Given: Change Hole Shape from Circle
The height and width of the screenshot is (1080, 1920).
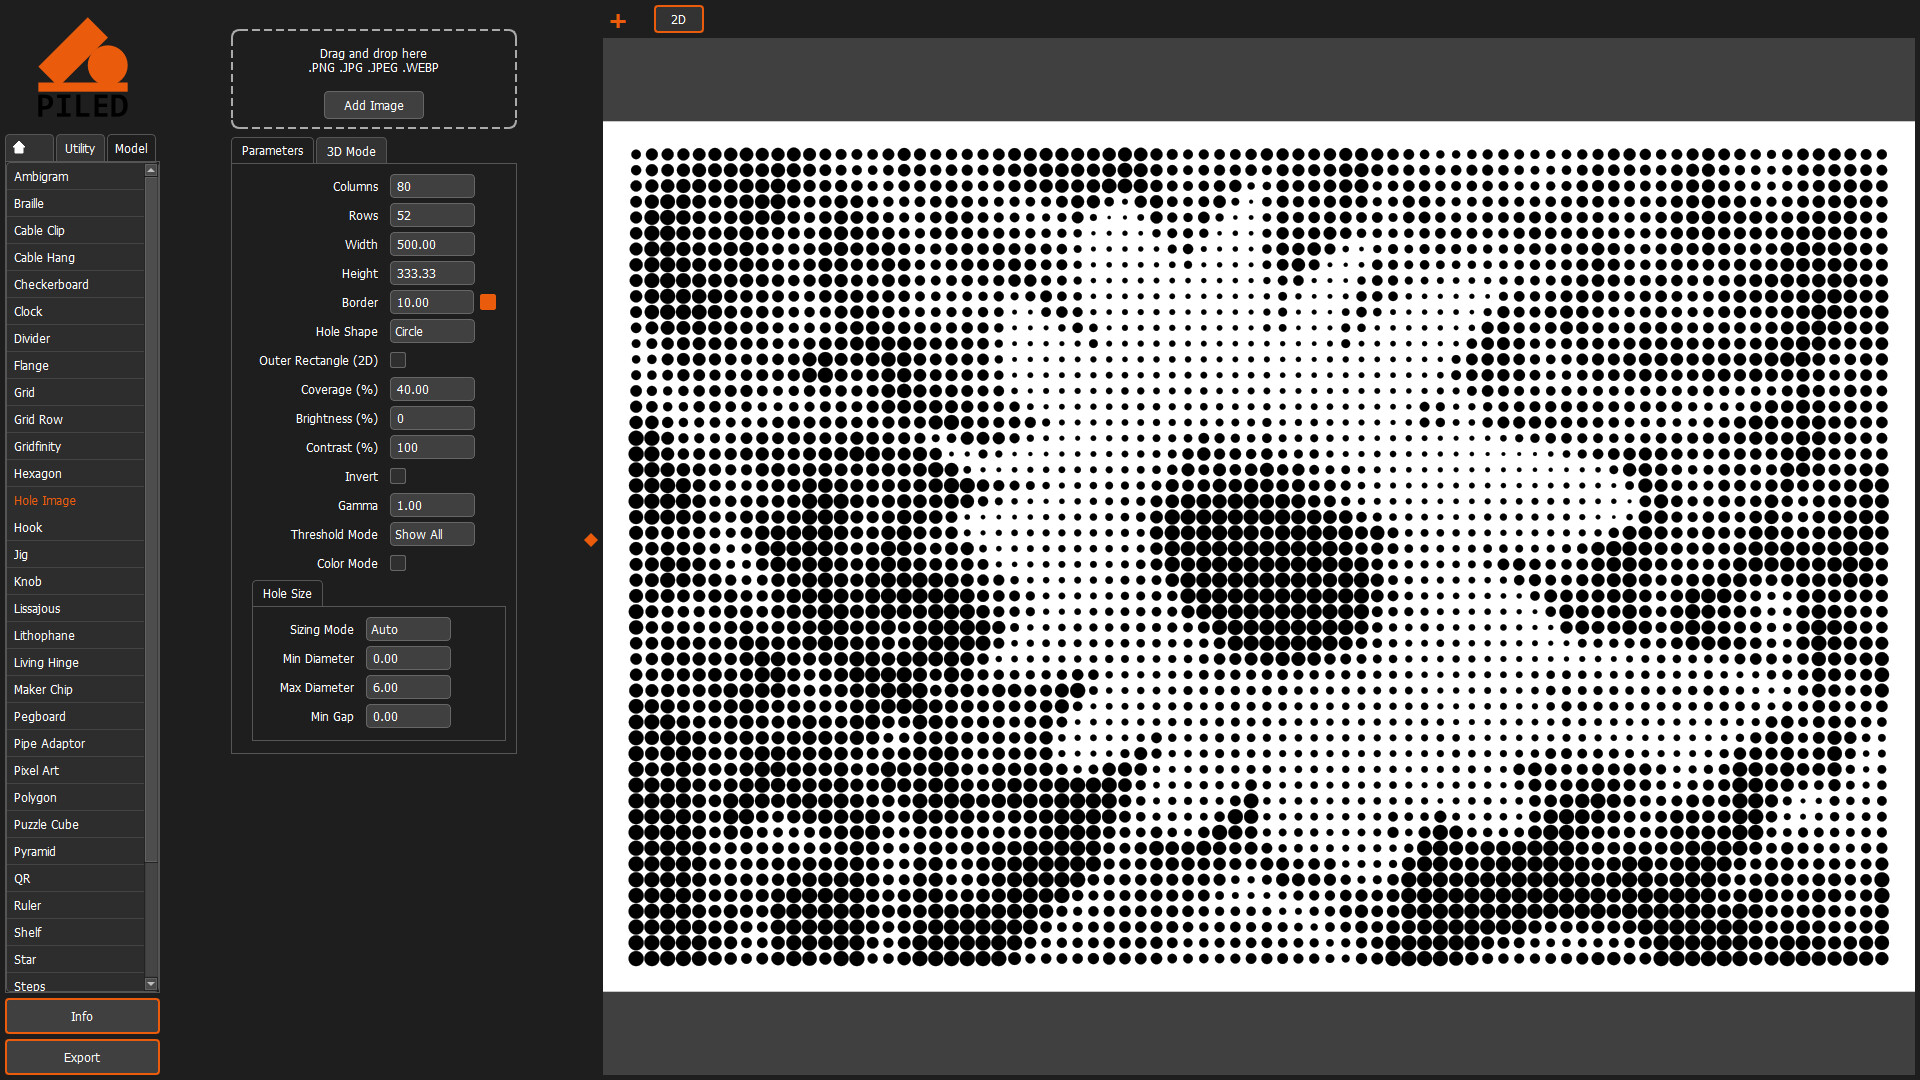Looking at the screenshot, I should pos(431,330).
